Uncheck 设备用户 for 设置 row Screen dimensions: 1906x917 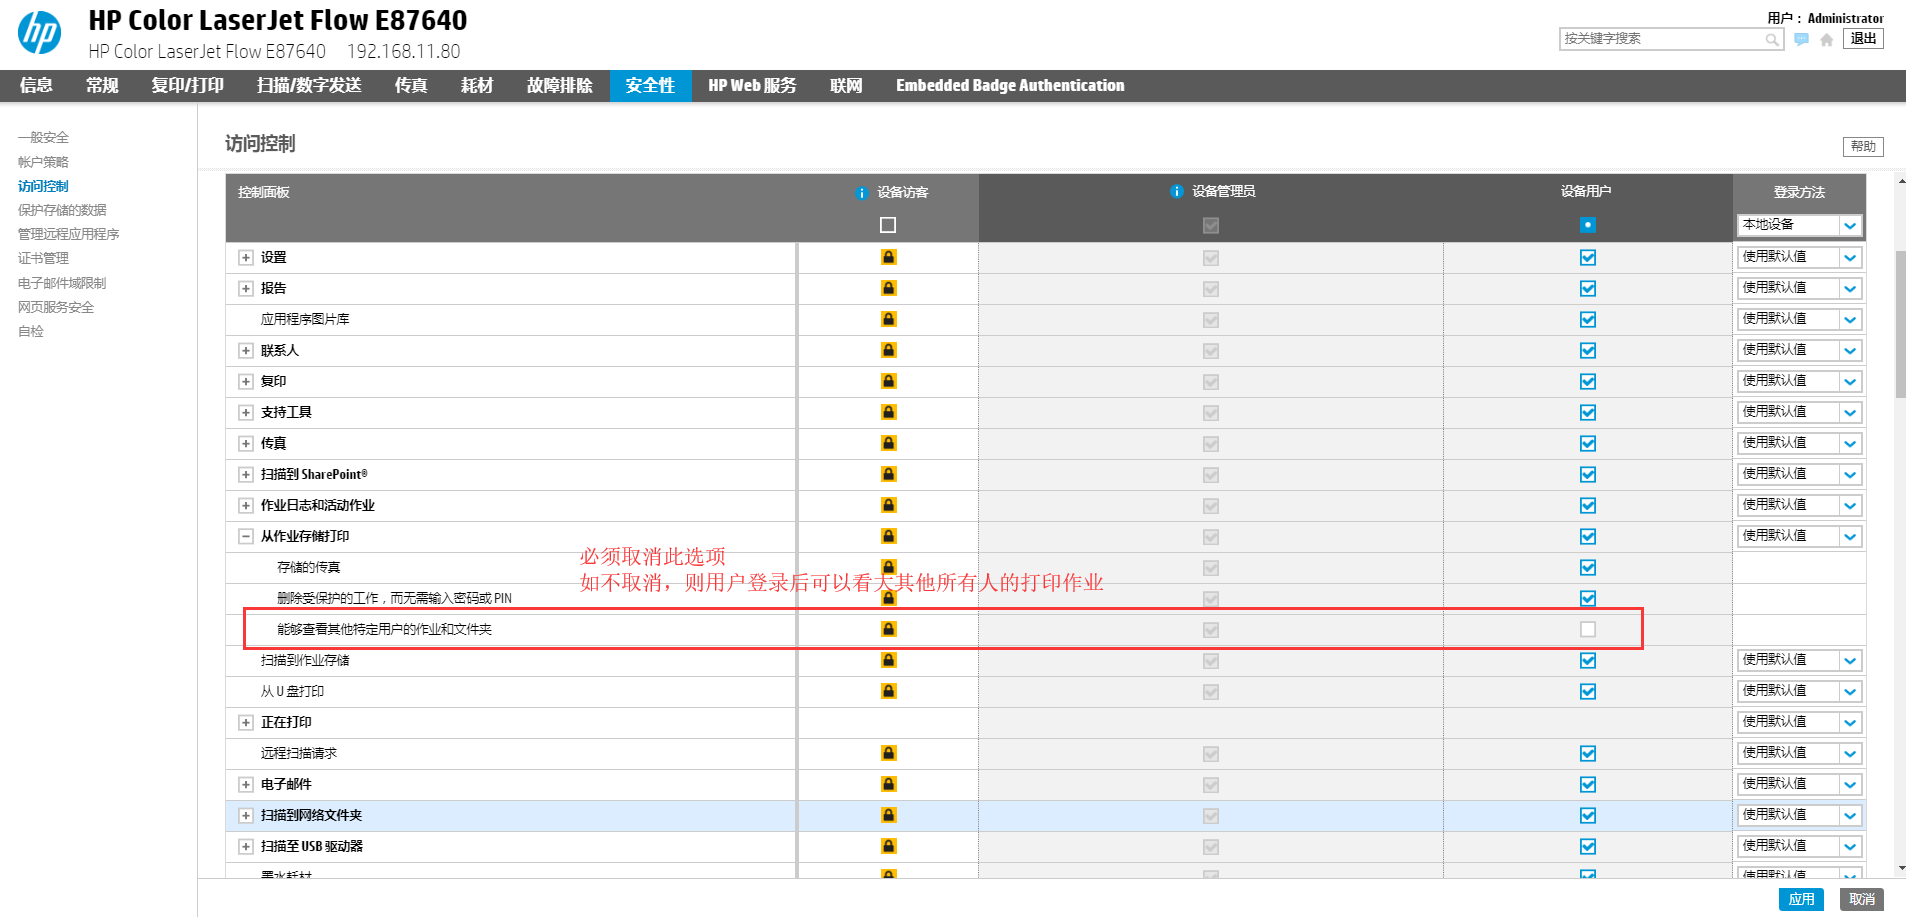1587,258
